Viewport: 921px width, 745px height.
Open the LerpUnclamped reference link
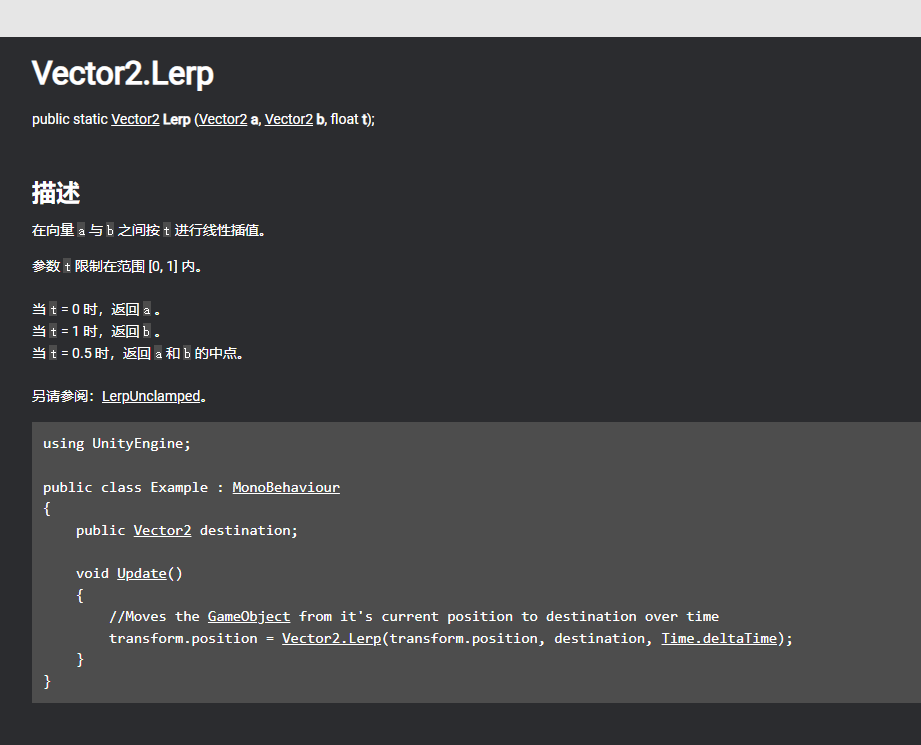click(x=151, y=396)
